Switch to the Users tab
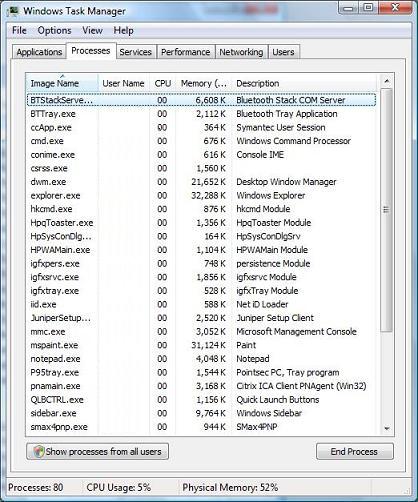 click(283, 52)
